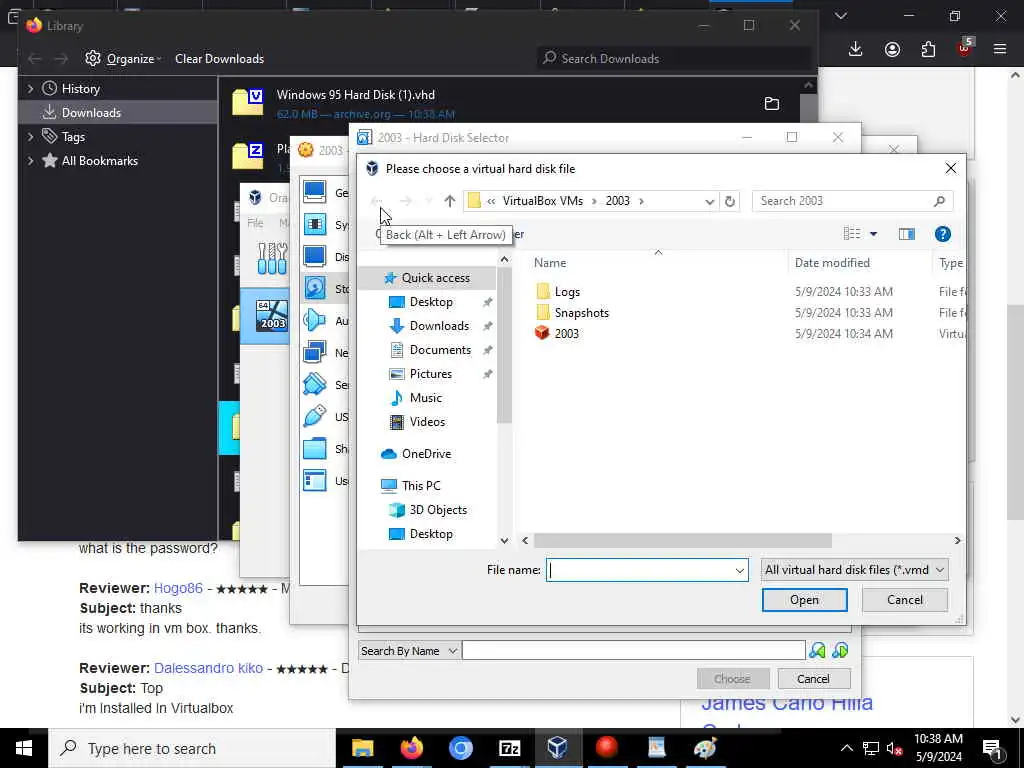The height and width of the screenshot is (768, 1024).
Task: Open the Organize menu in Library
Action: tap(123, 59)
